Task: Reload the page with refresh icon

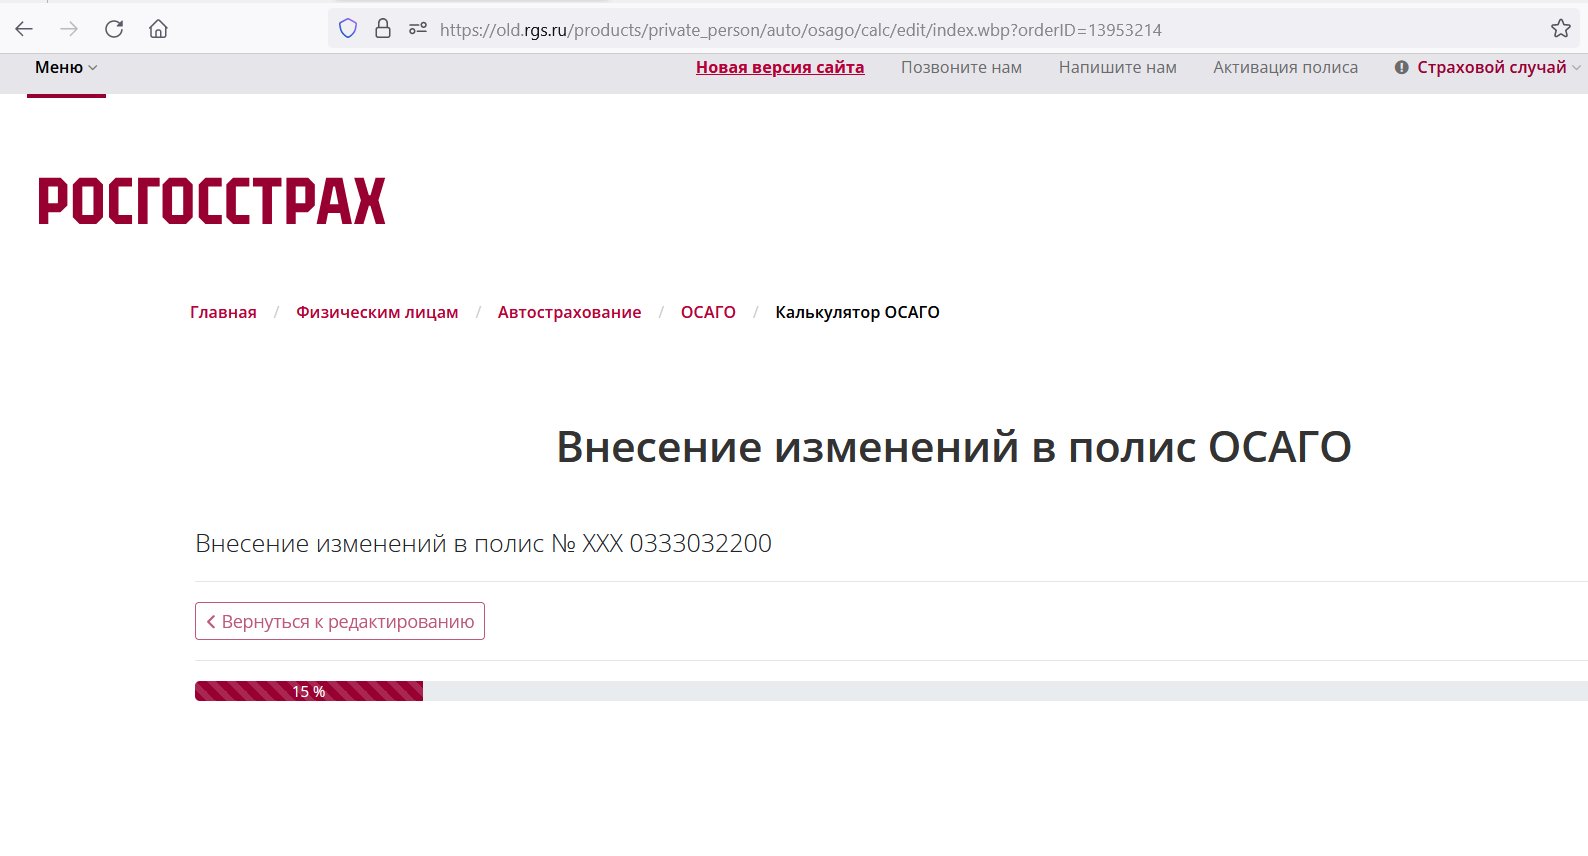Action: 114,29
